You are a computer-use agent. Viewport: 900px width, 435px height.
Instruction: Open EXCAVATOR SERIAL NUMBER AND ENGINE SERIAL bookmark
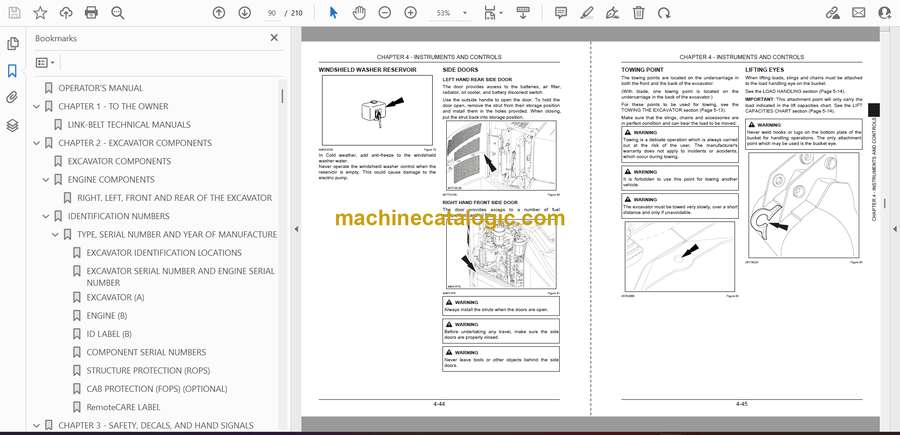tap(181, 277)
